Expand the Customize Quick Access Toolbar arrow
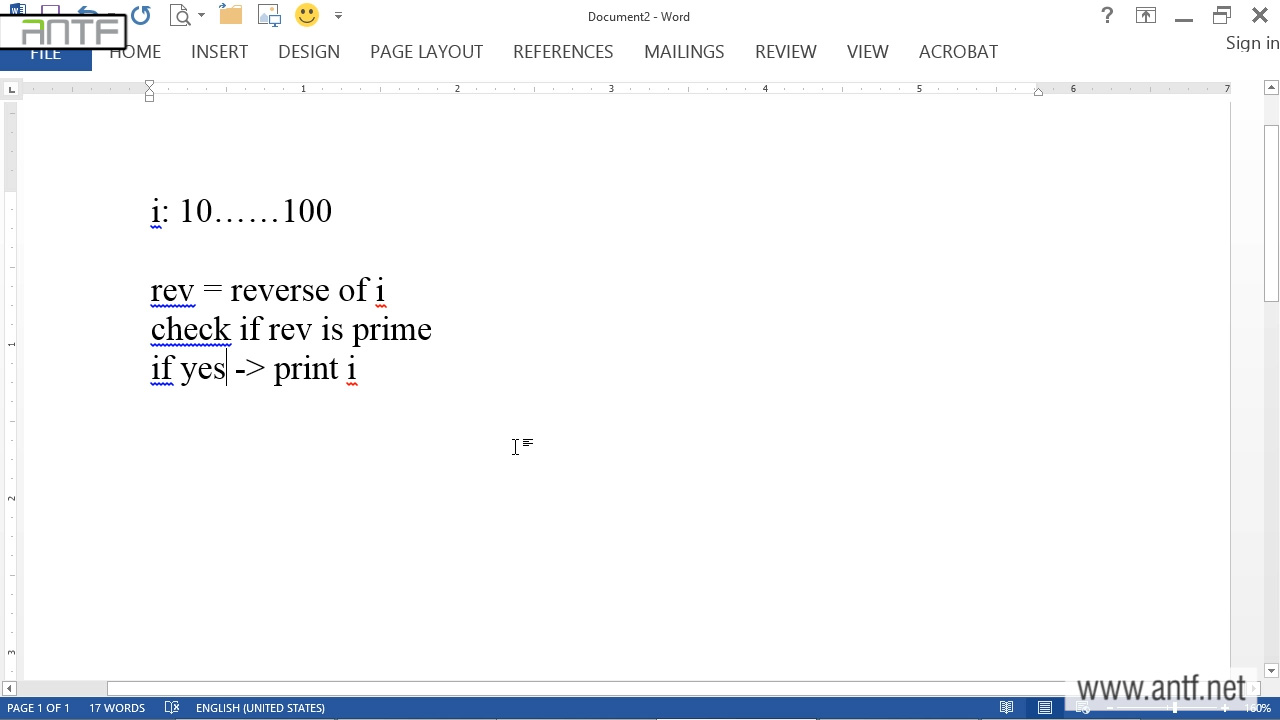 pyautogui.click(x=338, y=16)
